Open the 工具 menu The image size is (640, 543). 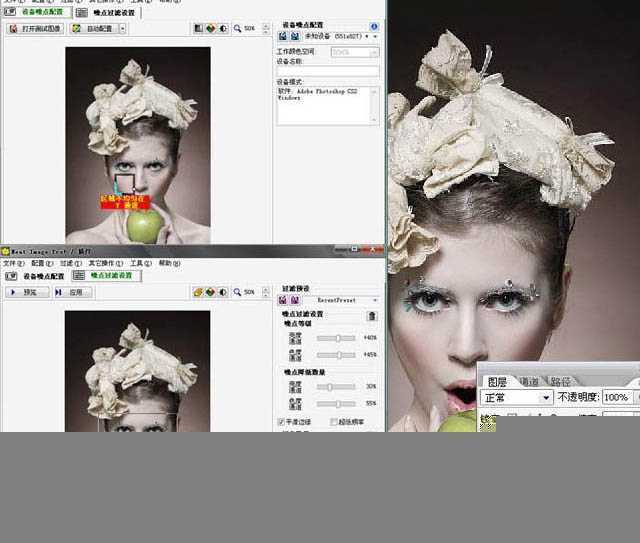pos(141,263)
